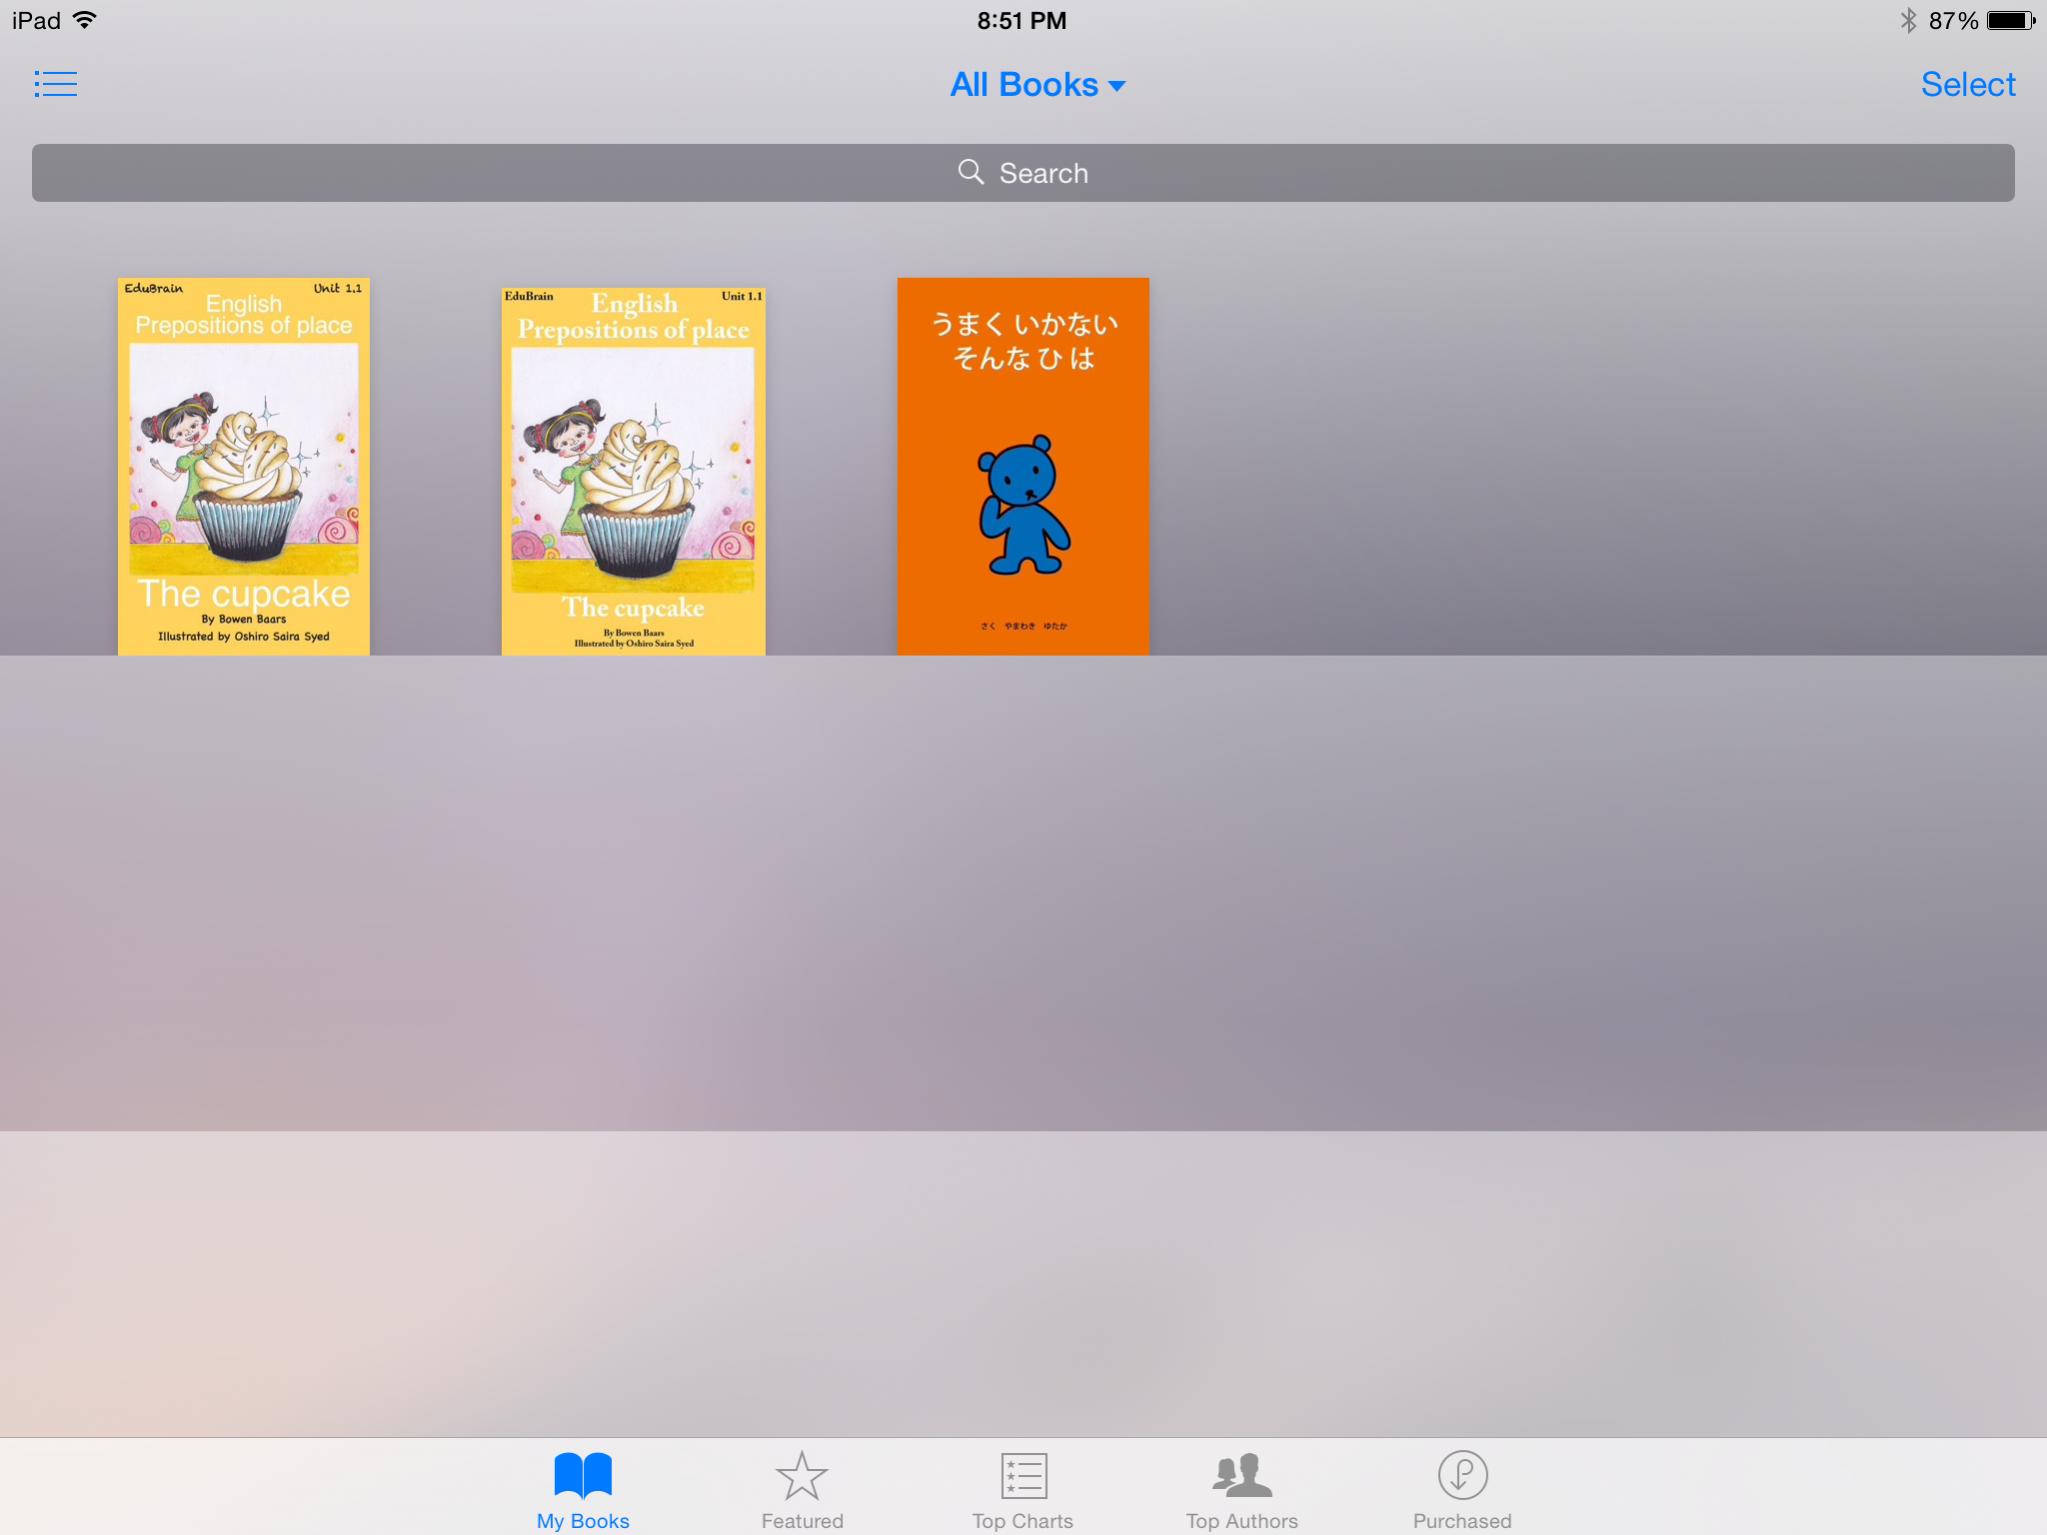Tap the Featured star icon

point(801,1475)
